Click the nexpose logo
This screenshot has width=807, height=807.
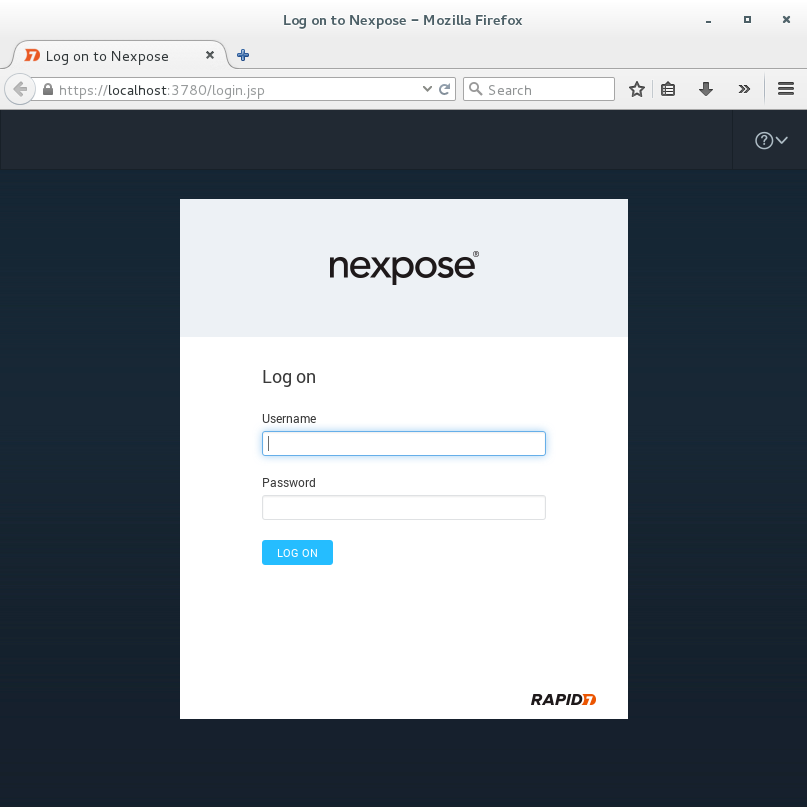(404, 267)
